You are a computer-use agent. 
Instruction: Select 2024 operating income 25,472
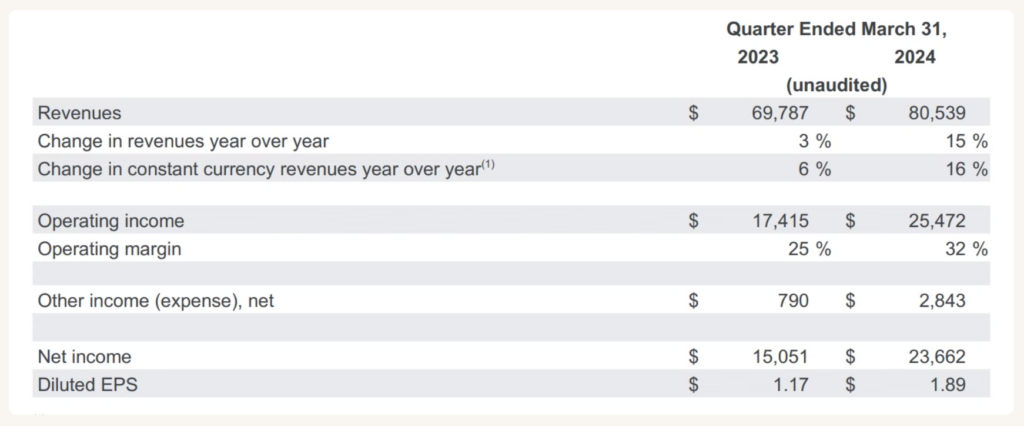point(936,221)
